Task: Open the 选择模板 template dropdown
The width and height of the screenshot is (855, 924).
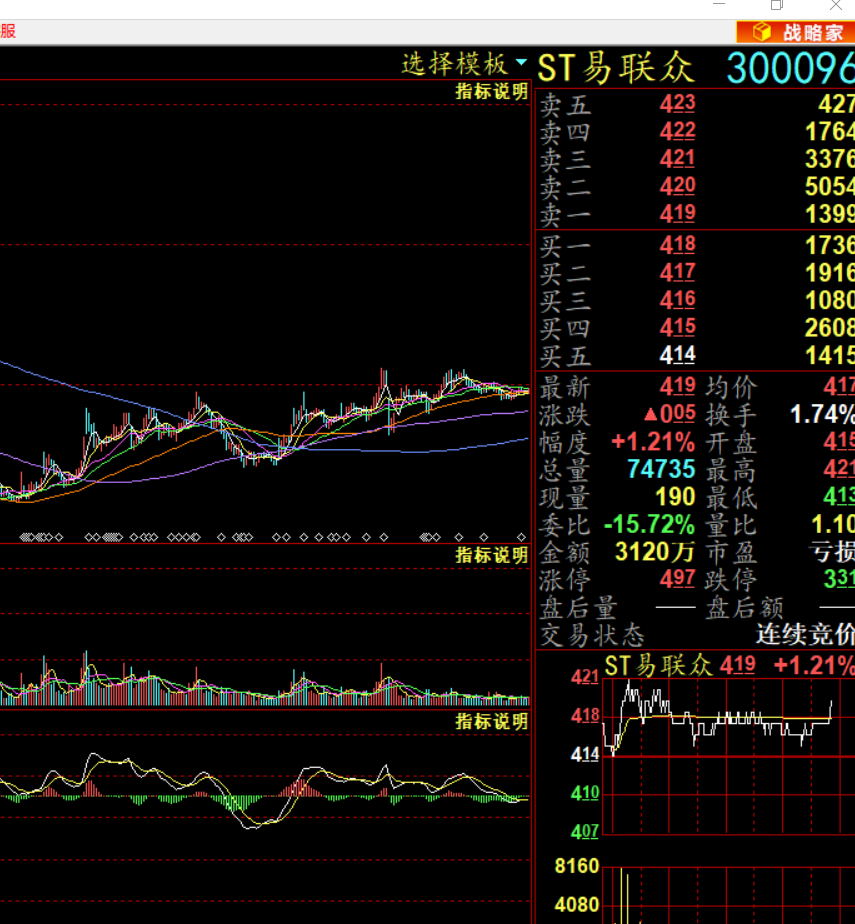Action: pos(464,64)
